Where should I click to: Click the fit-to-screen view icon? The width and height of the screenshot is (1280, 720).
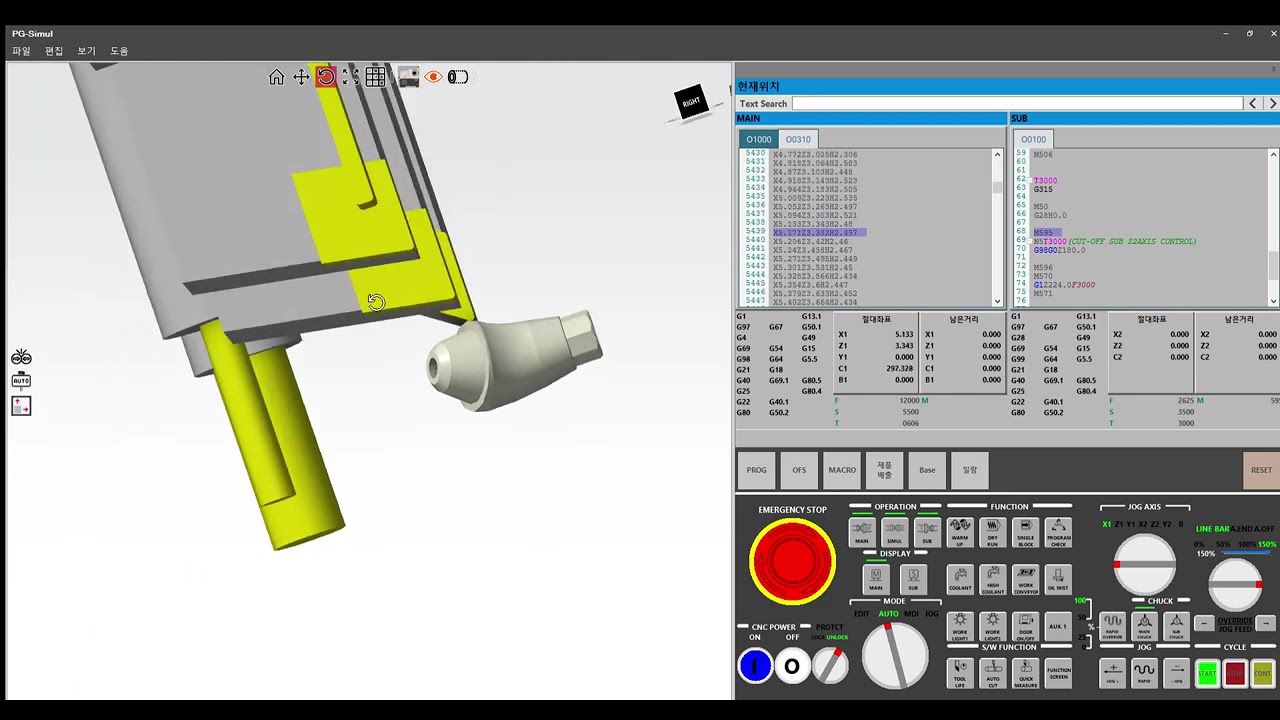pyautogui.click(x=350, y=77)
